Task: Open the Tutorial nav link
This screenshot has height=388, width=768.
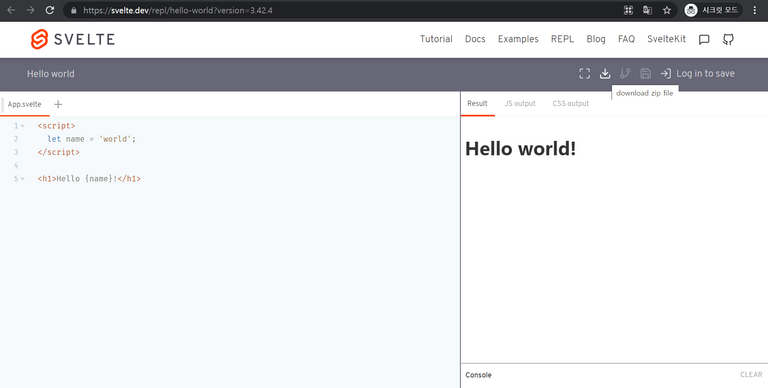Action: (436, 39)
